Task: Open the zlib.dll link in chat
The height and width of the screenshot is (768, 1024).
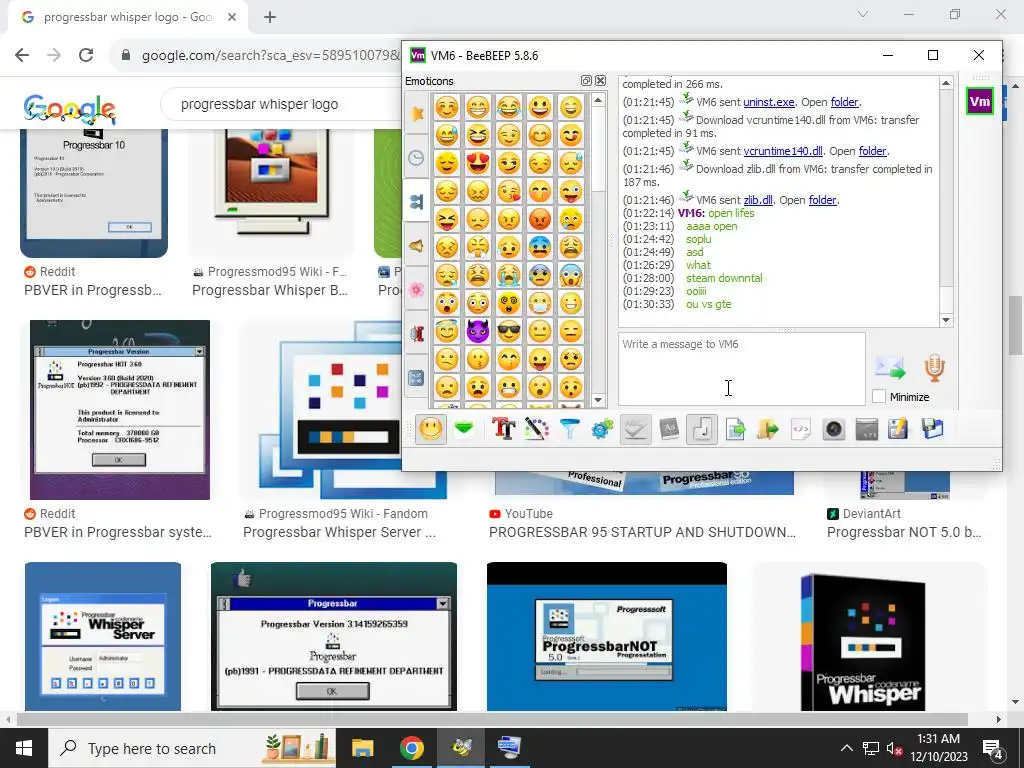Action: click(758, 200)
